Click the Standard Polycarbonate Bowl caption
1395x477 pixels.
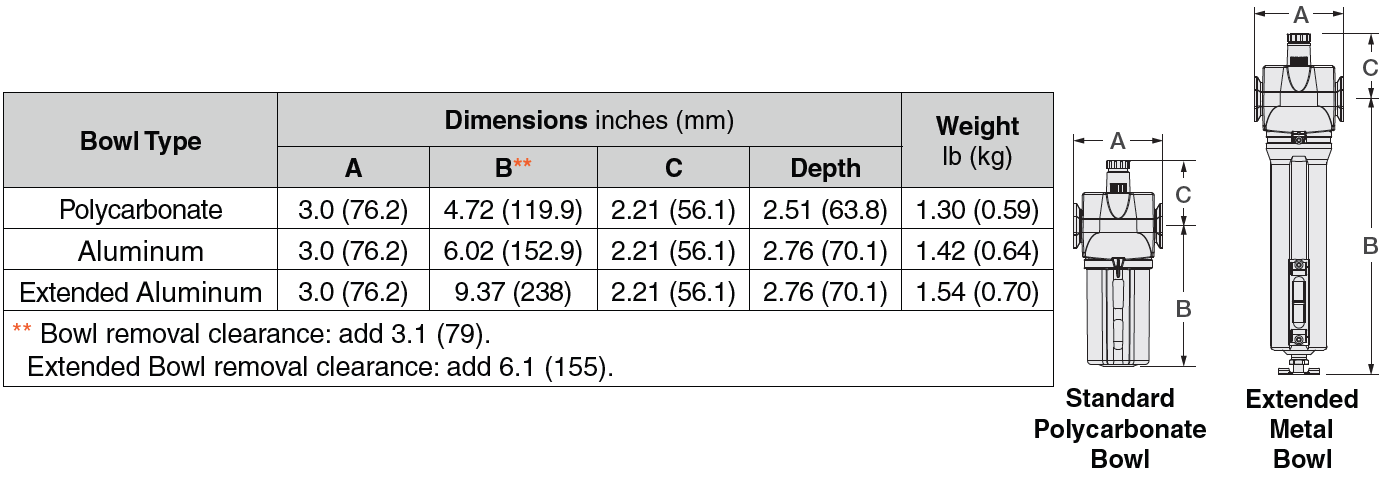1119,429
